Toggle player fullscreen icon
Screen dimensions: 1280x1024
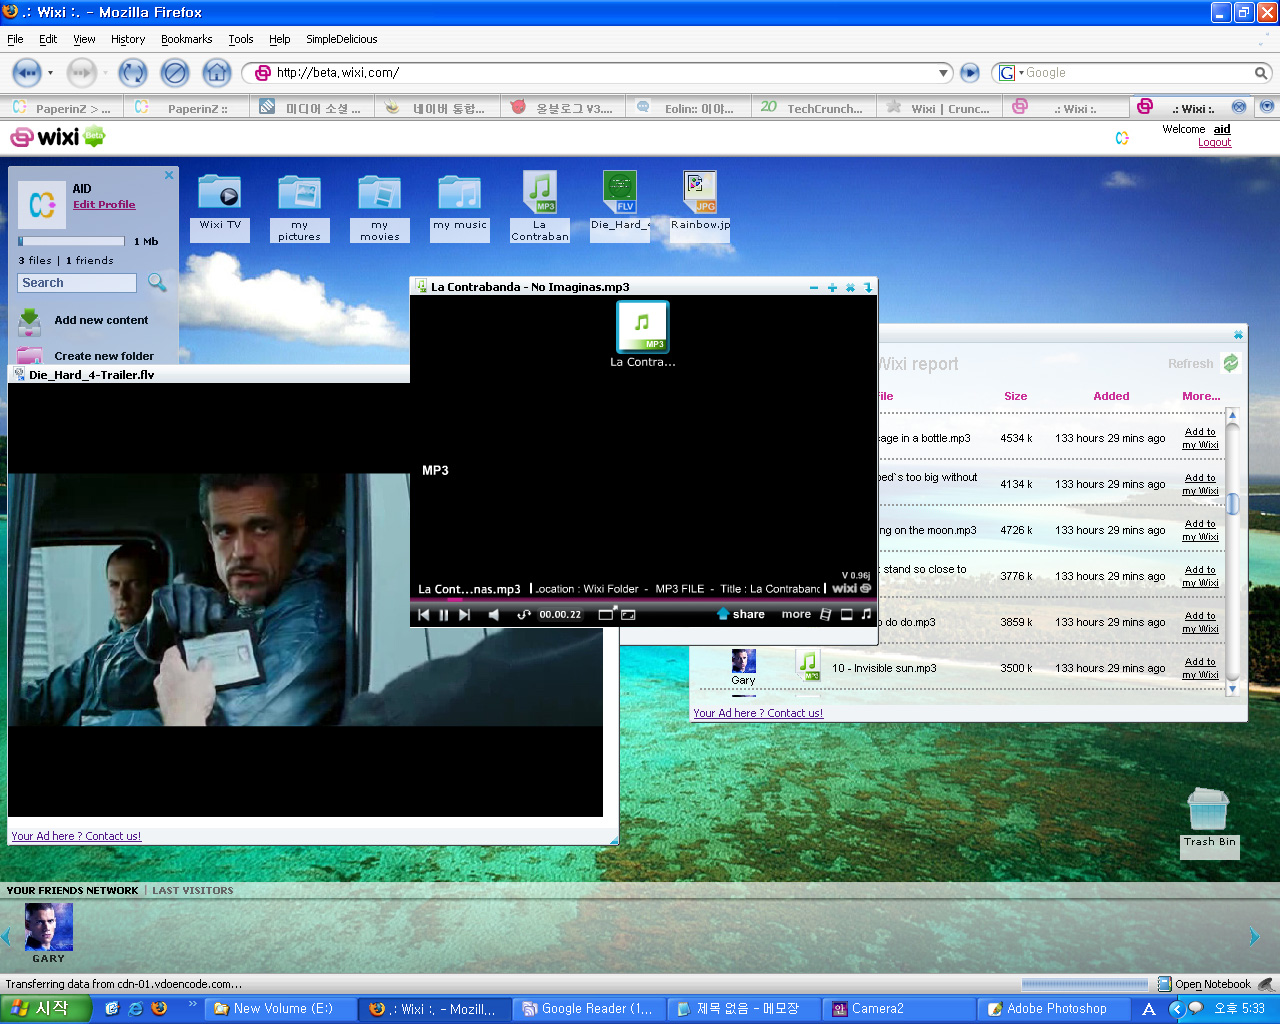point(629,615)
